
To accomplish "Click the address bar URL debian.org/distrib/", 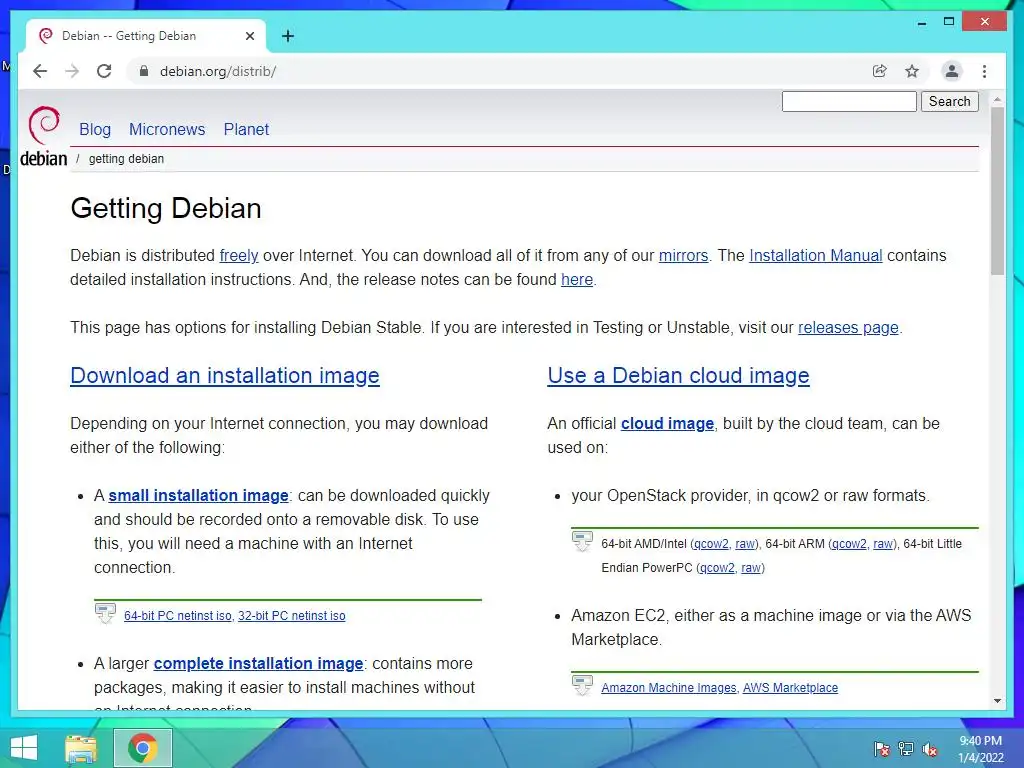I will [218, 71].
